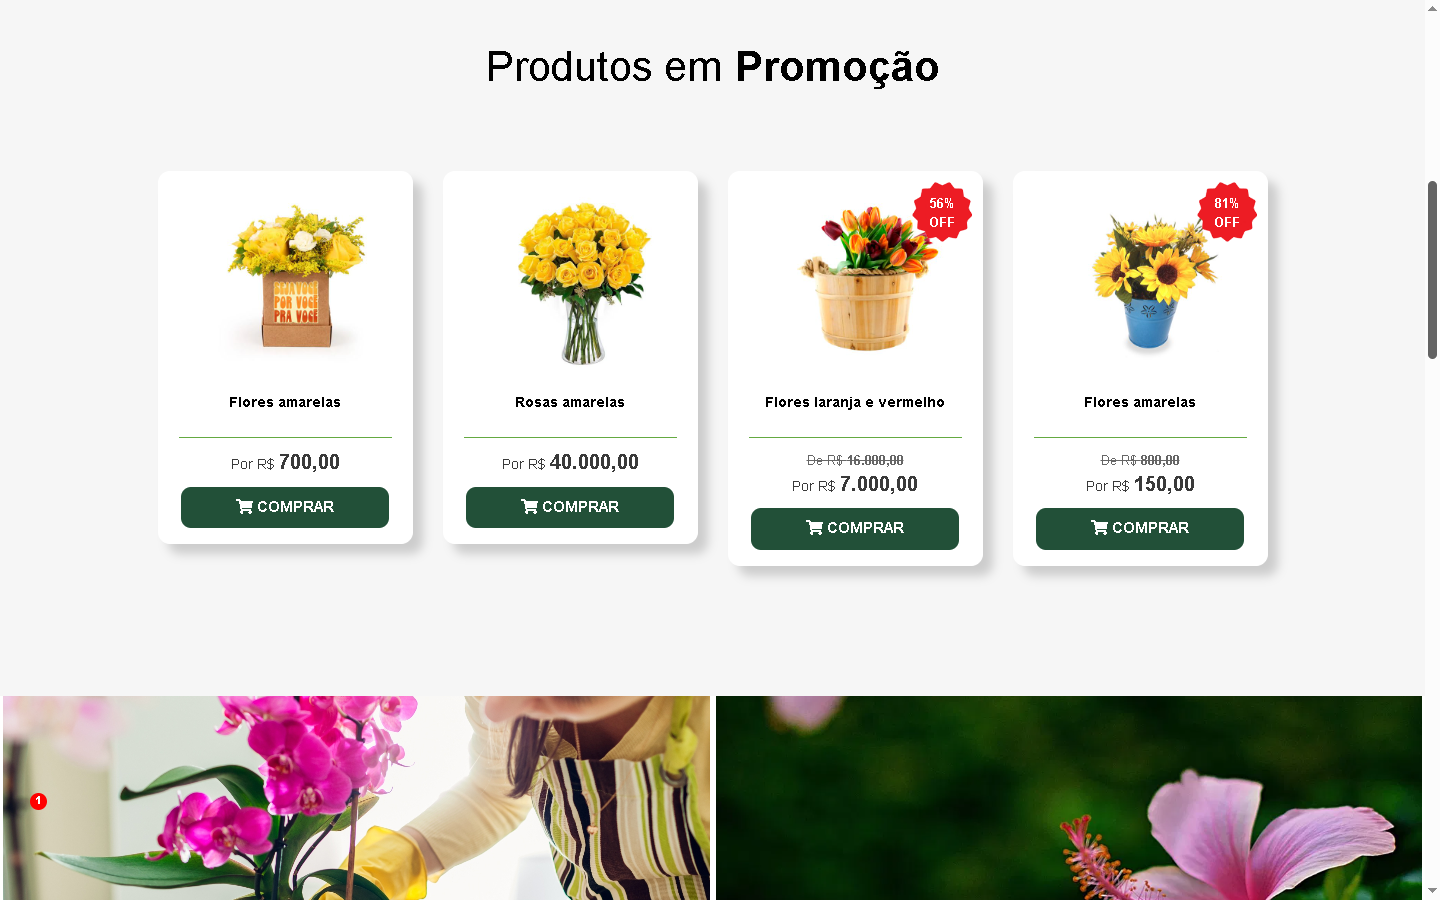Click the scrollbar down arrow
Screen dimensions: 1440x900
(x=1432, y=891)
